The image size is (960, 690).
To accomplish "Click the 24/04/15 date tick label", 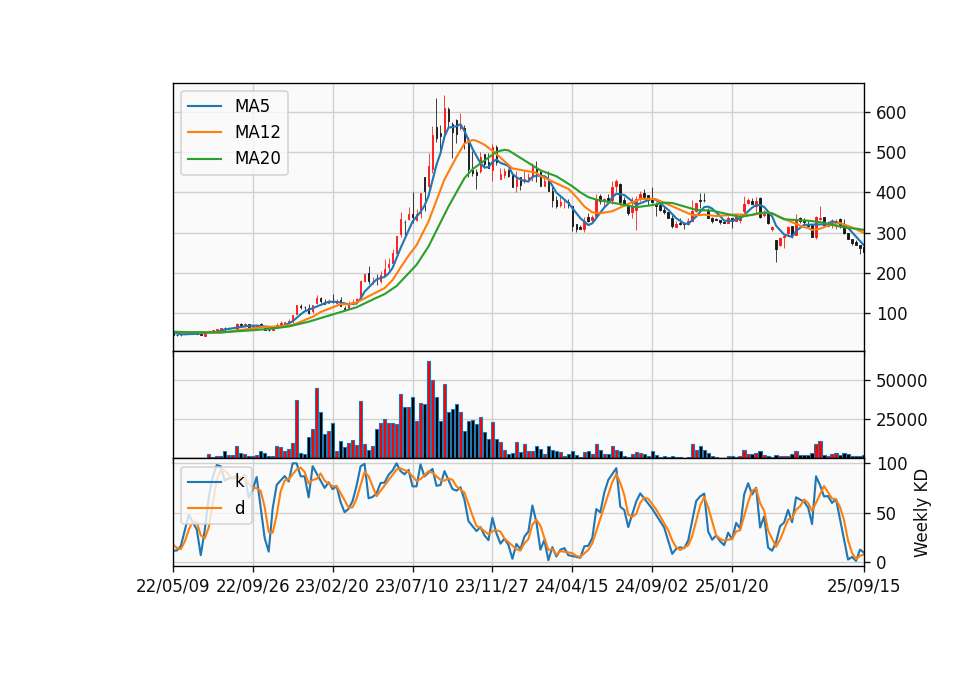I will point(572,587).
